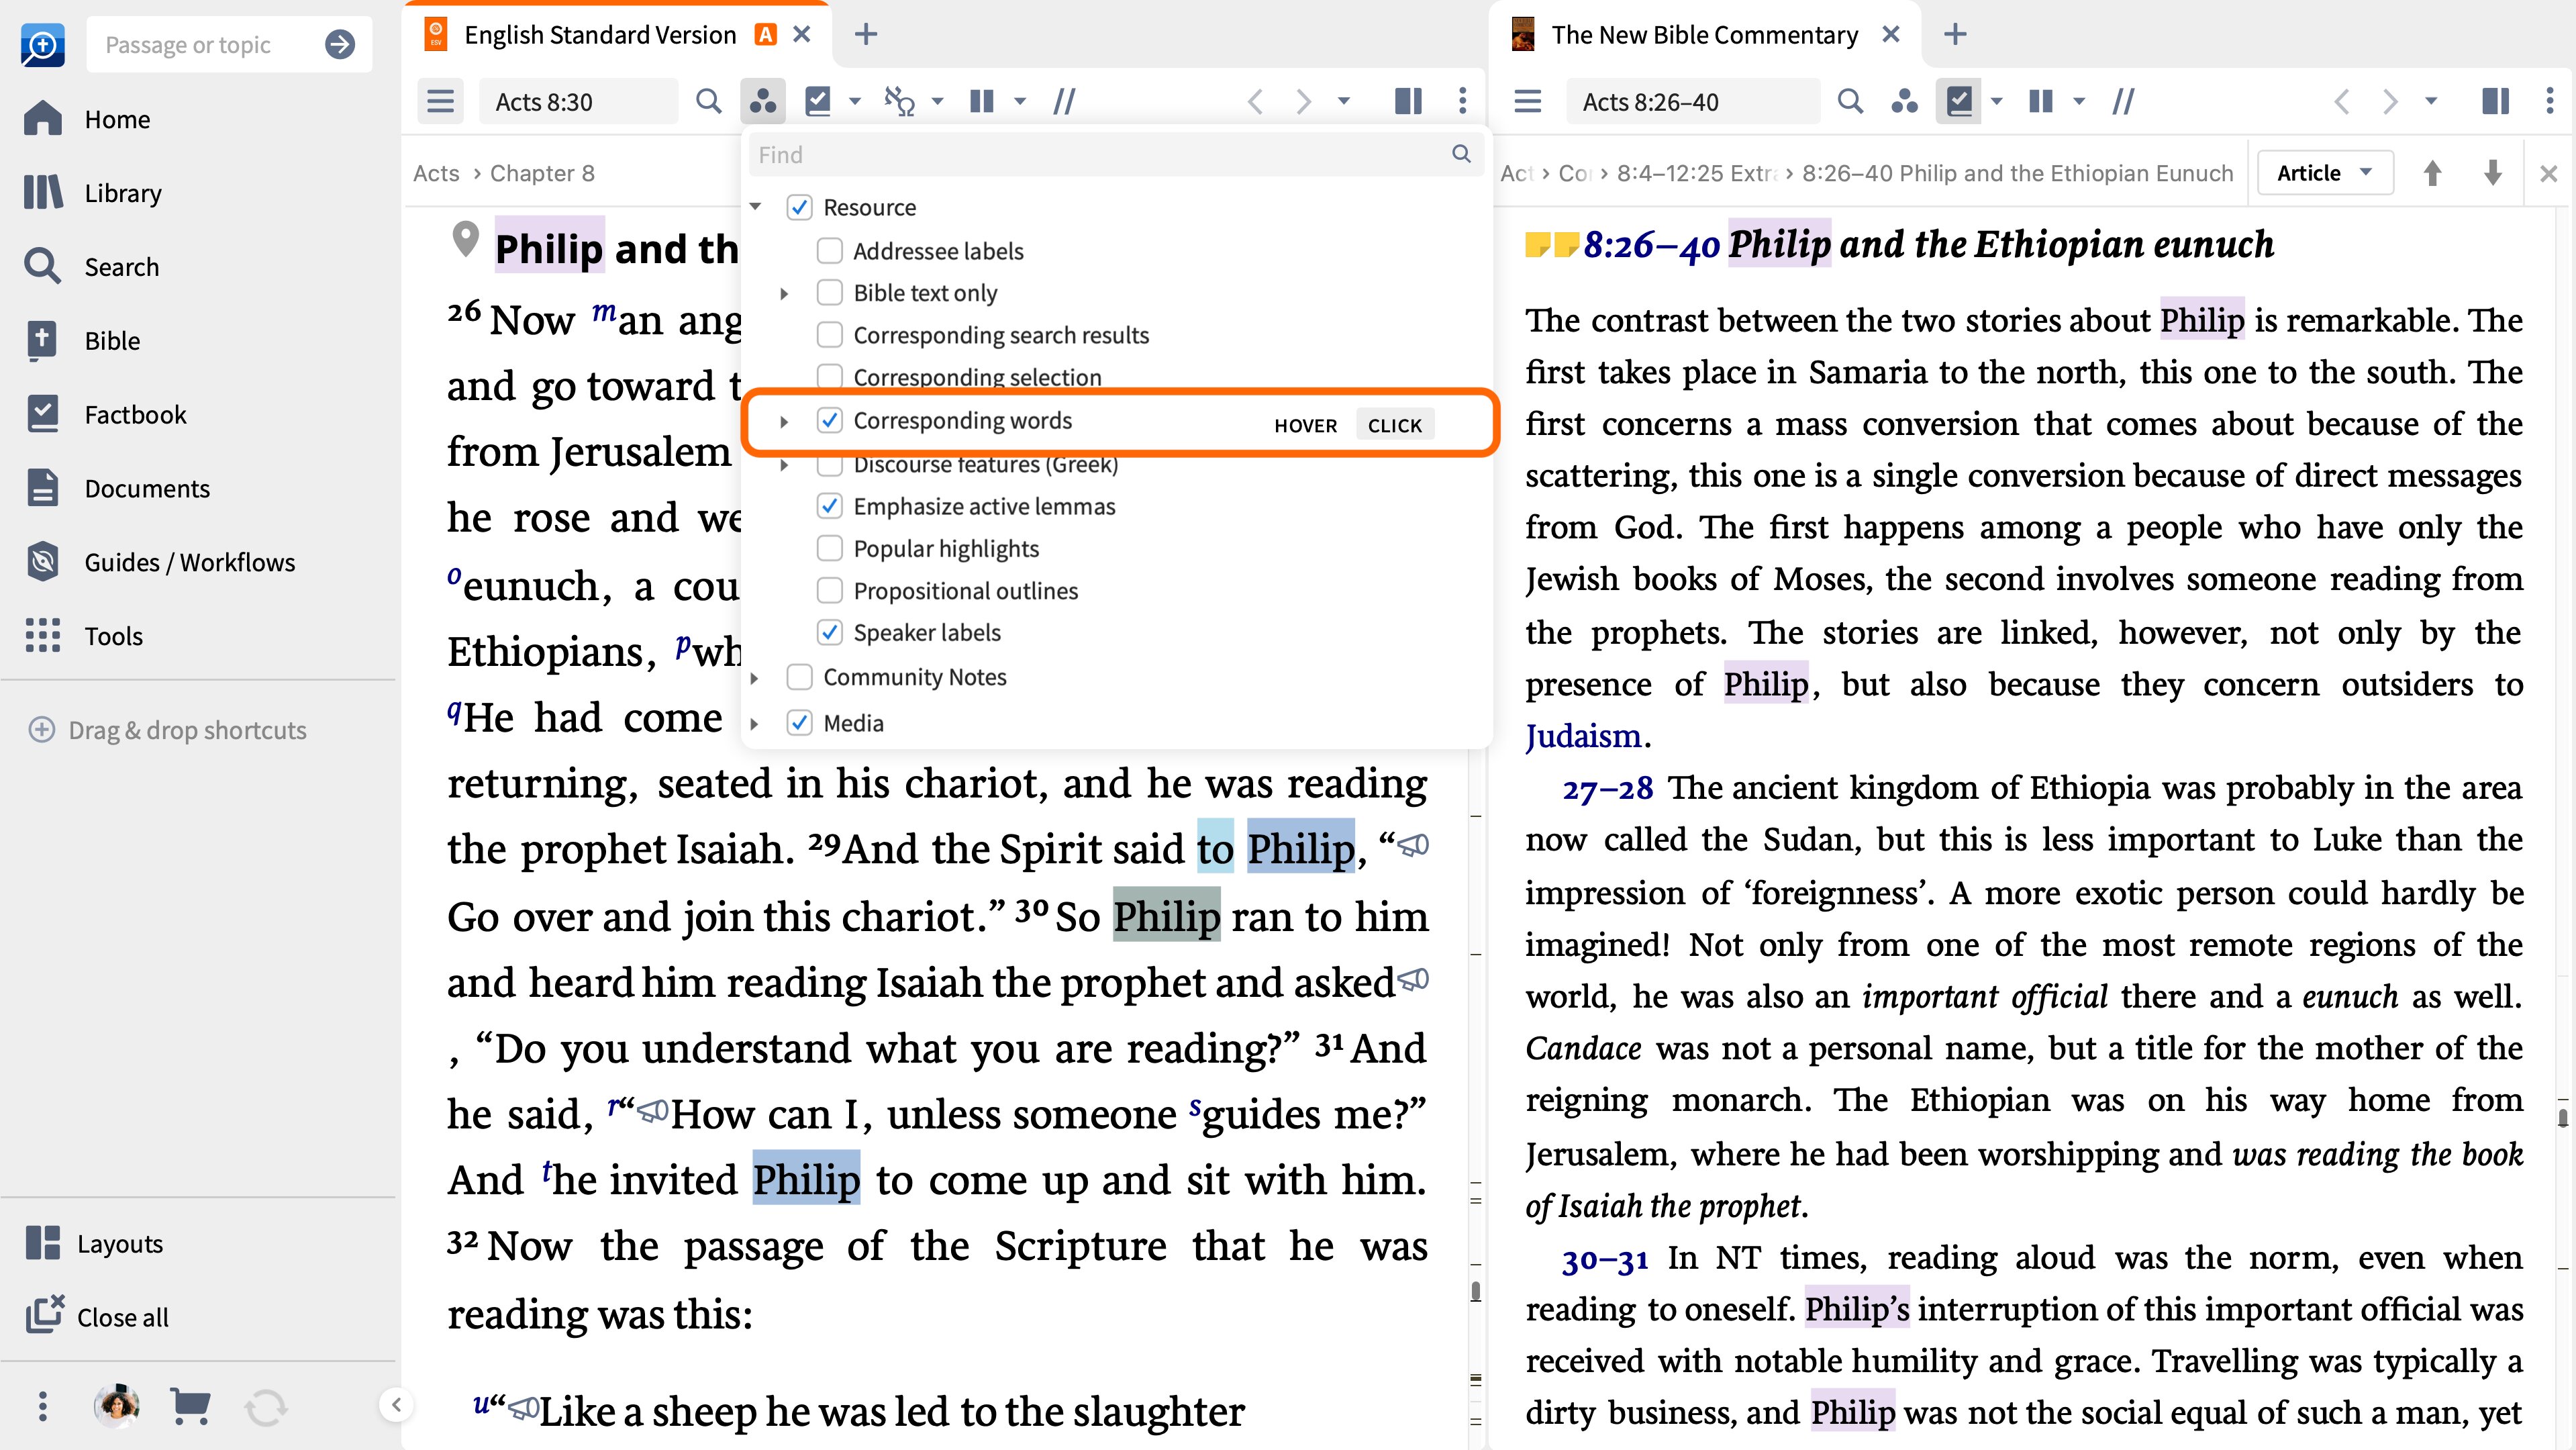This screenshot has width=2576, height=1450.
Task: Search inside the ESV panel
Action: coord(708,101)
